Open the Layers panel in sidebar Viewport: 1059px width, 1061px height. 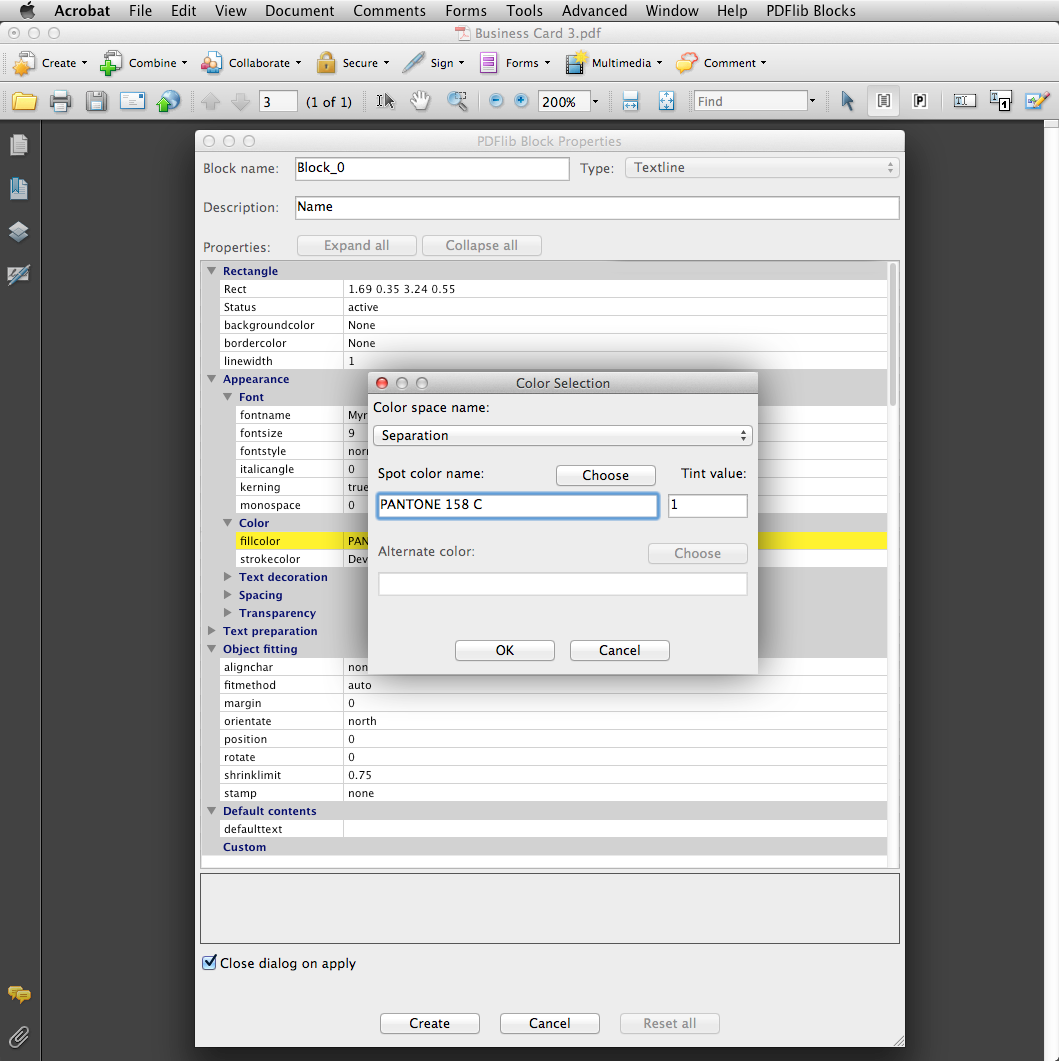(19, 232)
